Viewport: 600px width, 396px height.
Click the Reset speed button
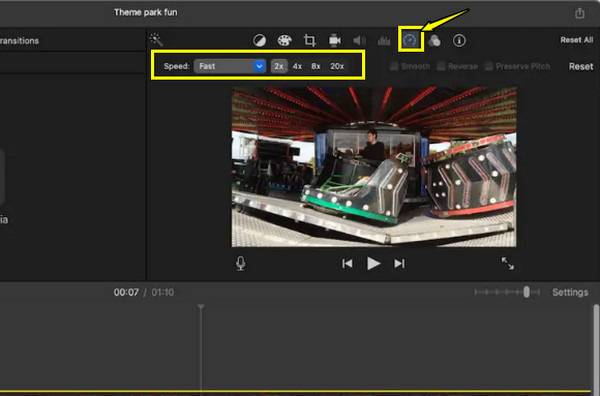pos(580,67)
